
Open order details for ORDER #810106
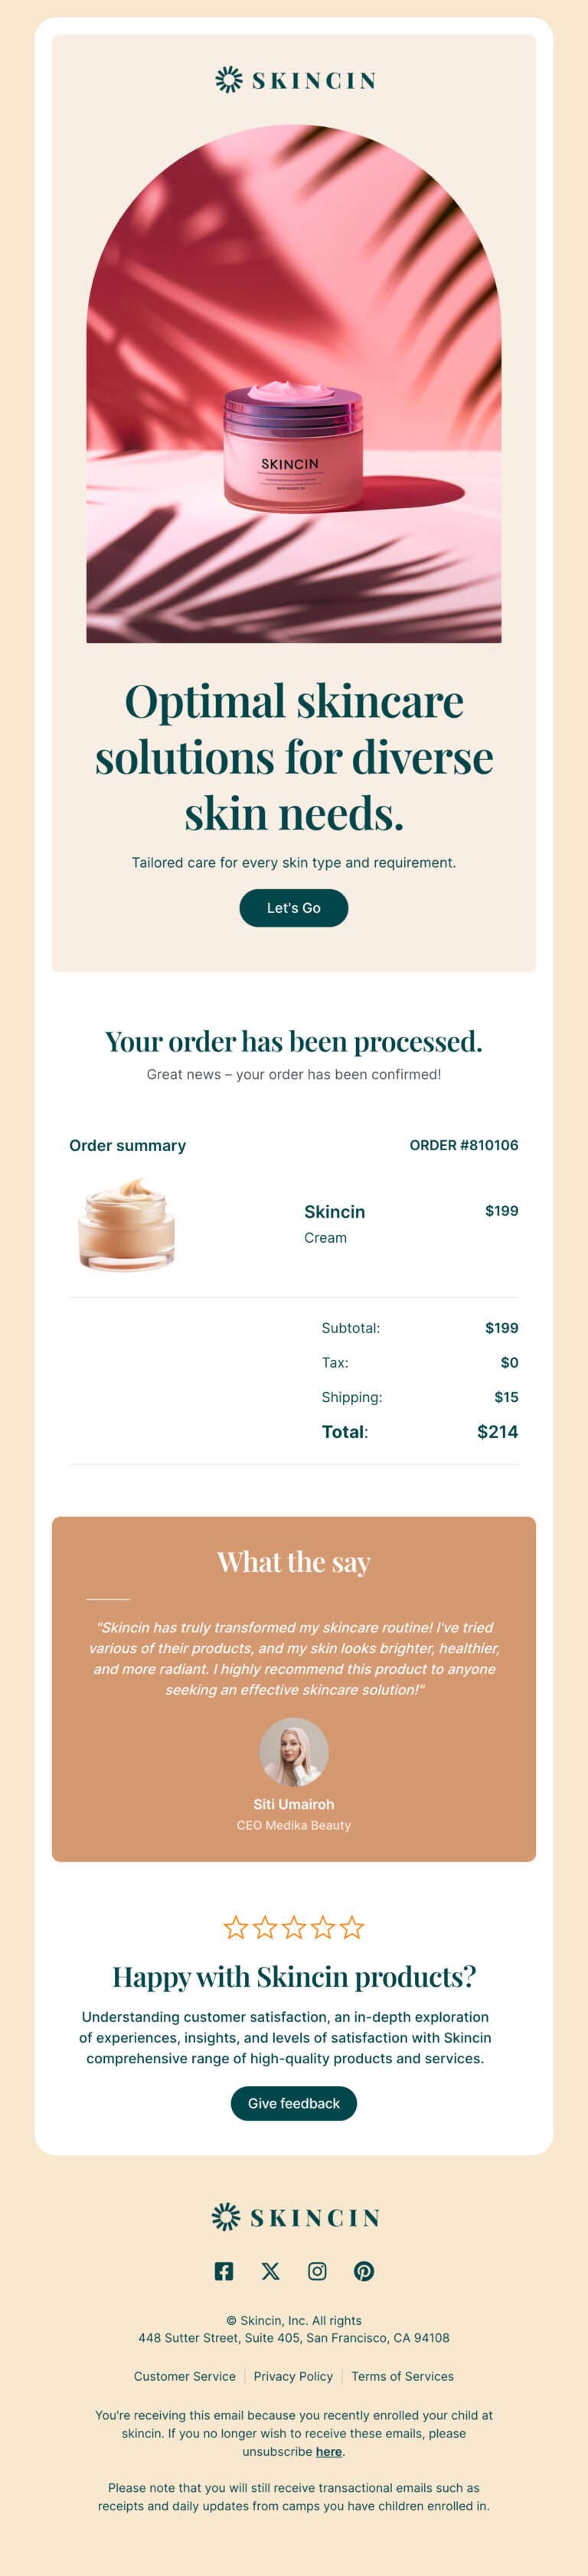pos(464,1146)
